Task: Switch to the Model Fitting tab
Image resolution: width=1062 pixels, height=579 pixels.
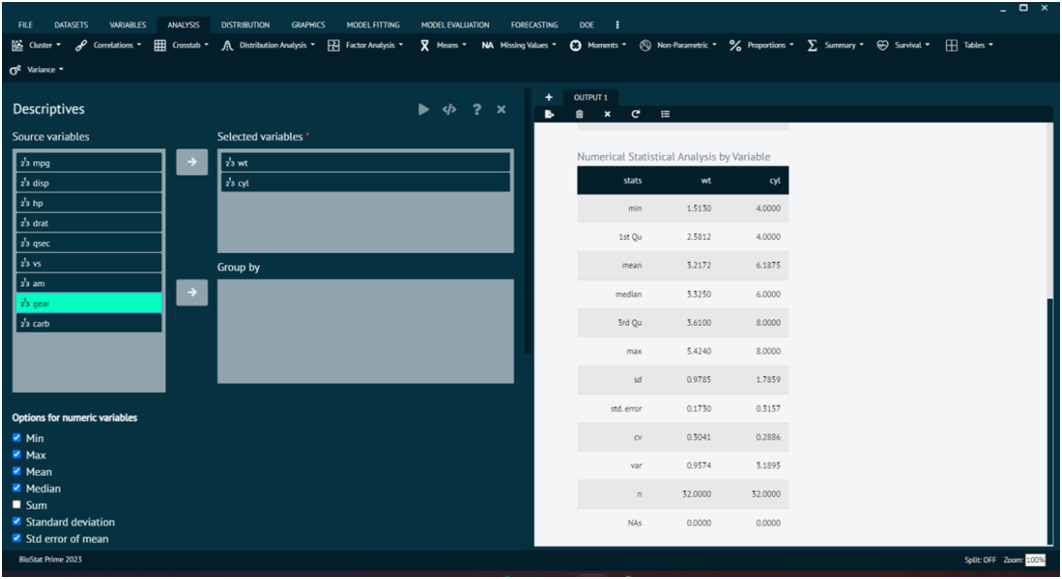Action: coord(372,24)
